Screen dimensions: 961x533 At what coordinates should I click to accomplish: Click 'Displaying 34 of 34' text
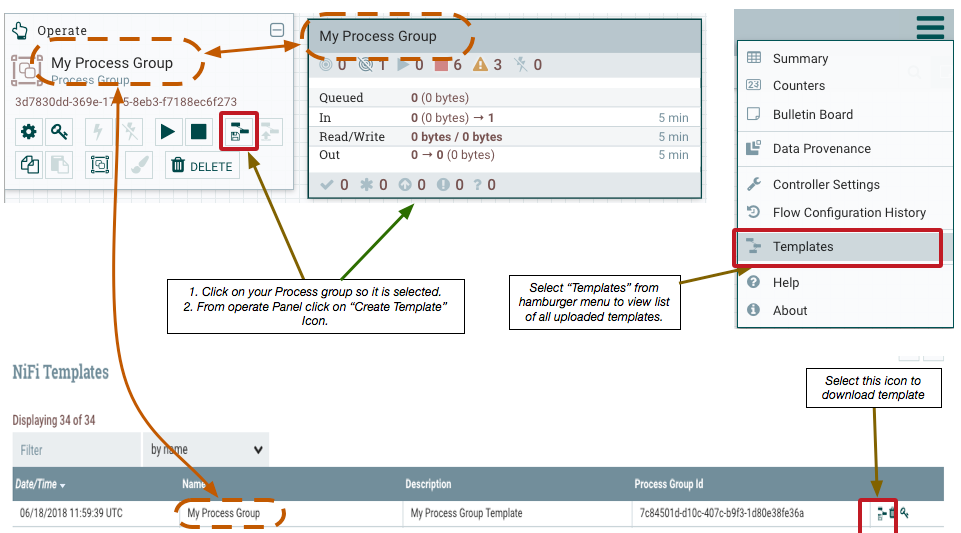tap(54, 420)
